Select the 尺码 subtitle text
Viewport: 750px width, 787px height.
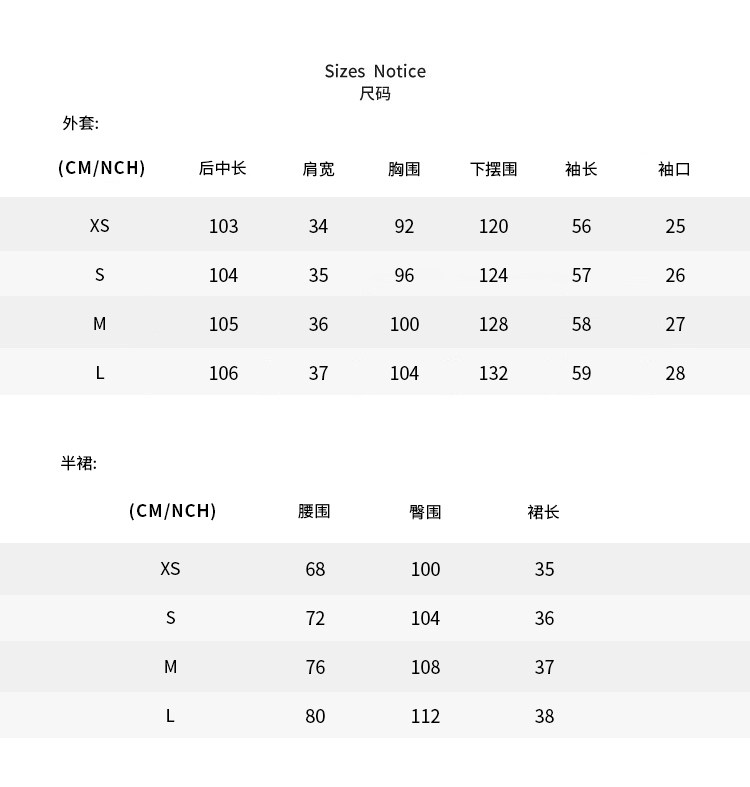375,94
